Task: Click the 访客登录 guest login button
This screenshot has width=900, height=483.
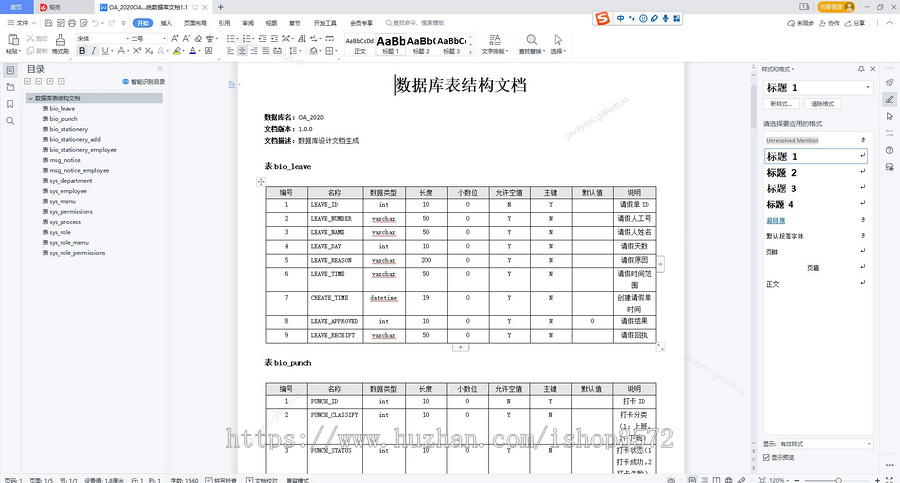Action: pyautogui.click(x=836, y=7)
